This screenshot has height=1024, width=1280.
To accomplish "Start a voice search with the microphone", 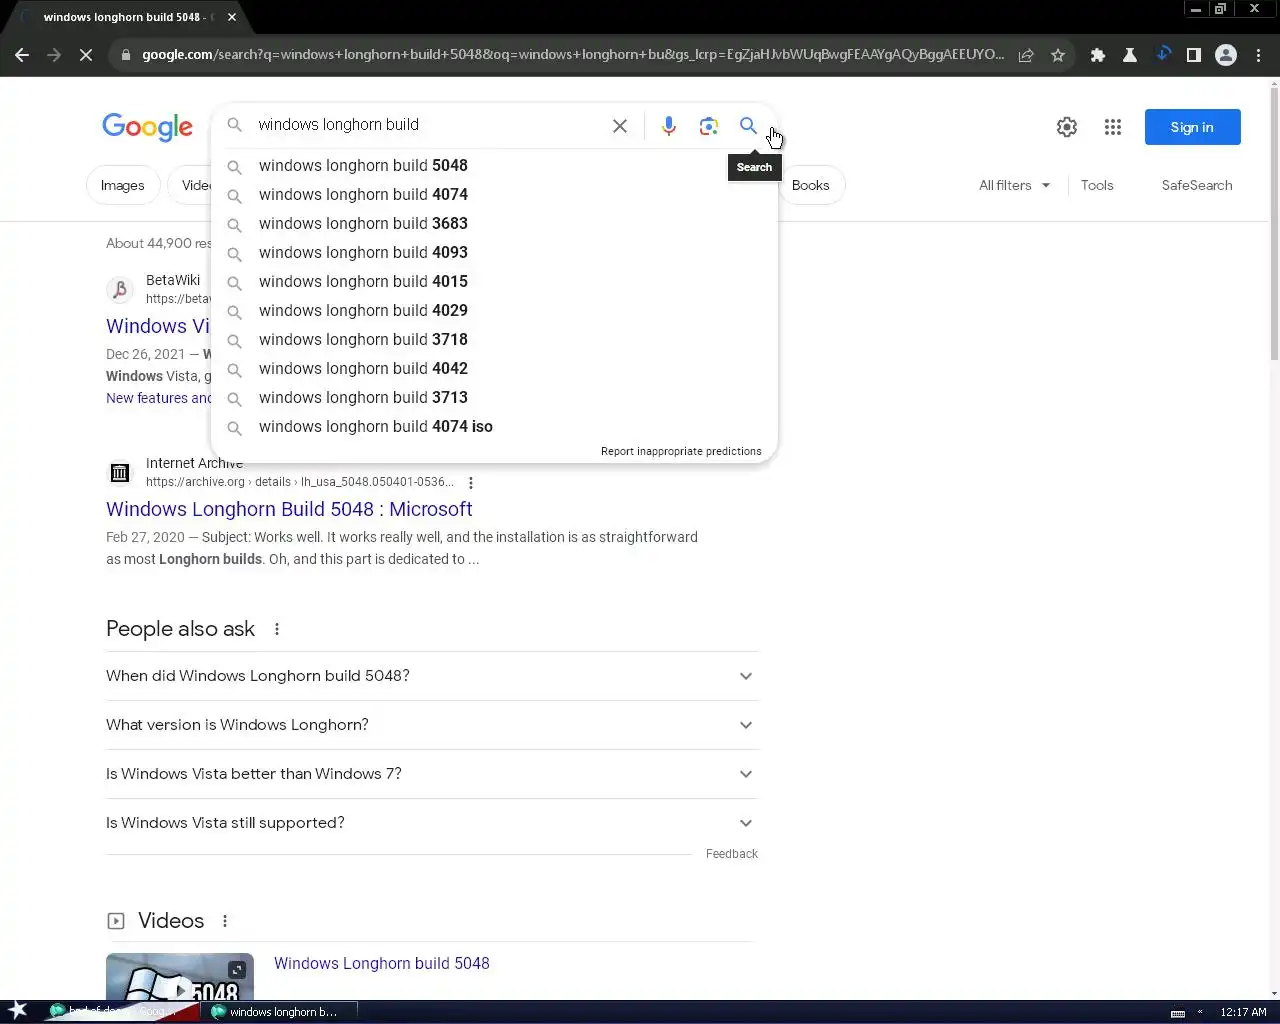I will click(x=669, y=126).
